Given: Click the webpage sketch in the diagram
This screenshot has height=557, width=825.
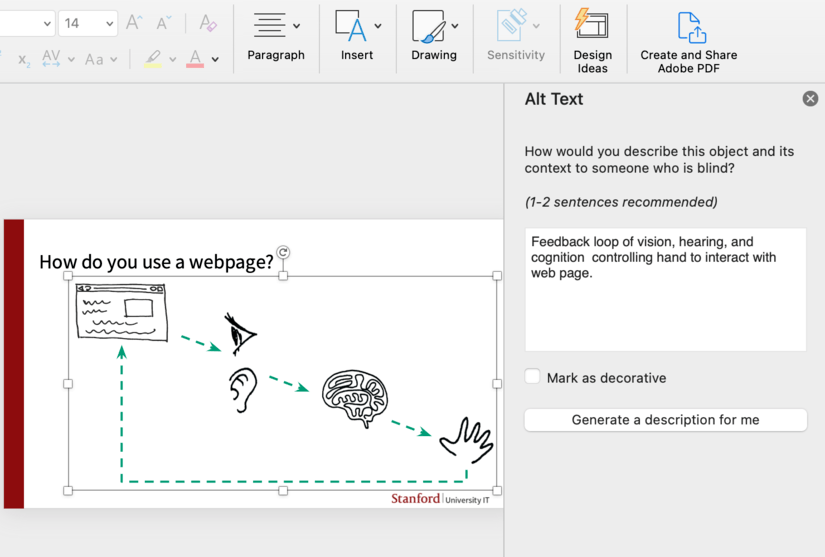Looking at the screenshot, I should 122,312.
